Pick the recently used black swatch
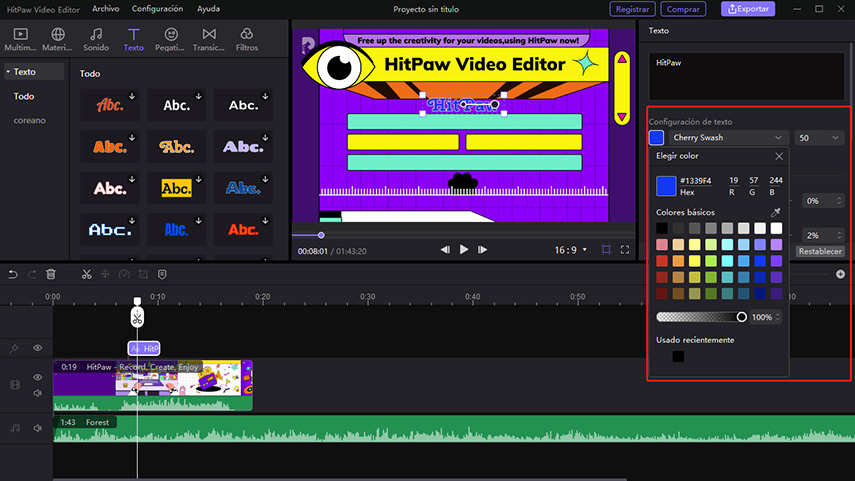Viewport: 855px width, 481px height. [x=678, y=356]
